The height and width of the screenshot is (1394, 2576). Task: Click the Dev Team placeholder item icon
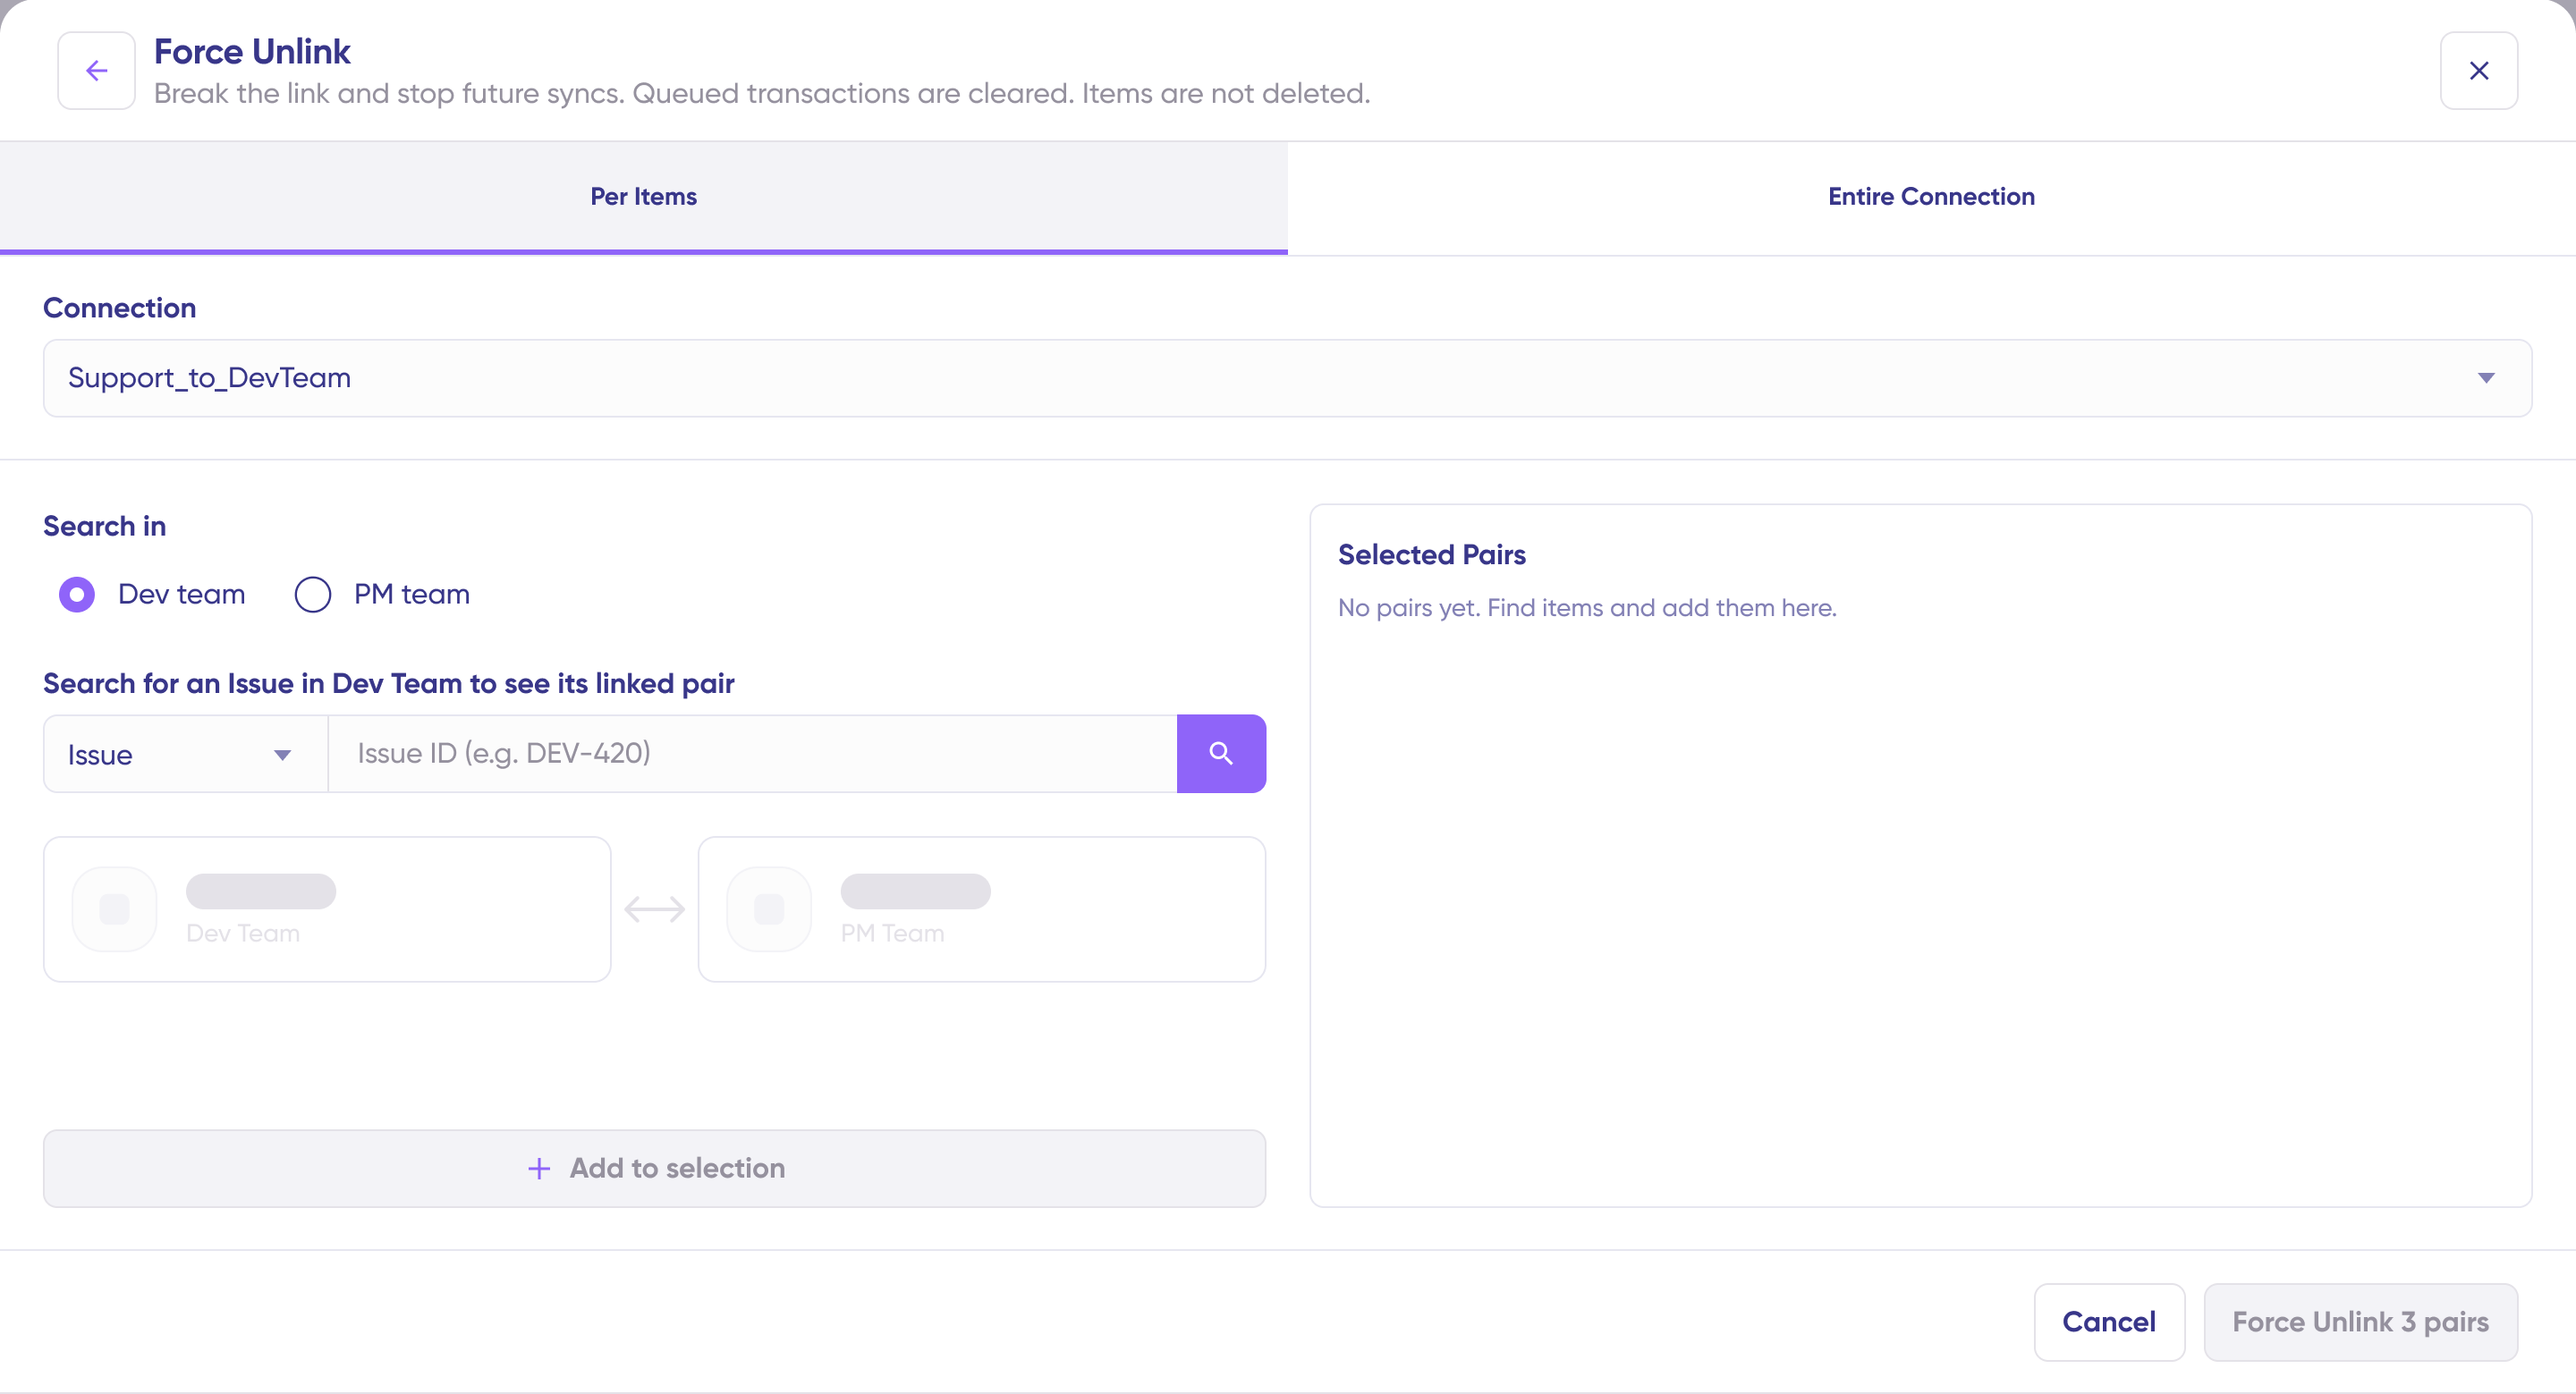(115, 909)
